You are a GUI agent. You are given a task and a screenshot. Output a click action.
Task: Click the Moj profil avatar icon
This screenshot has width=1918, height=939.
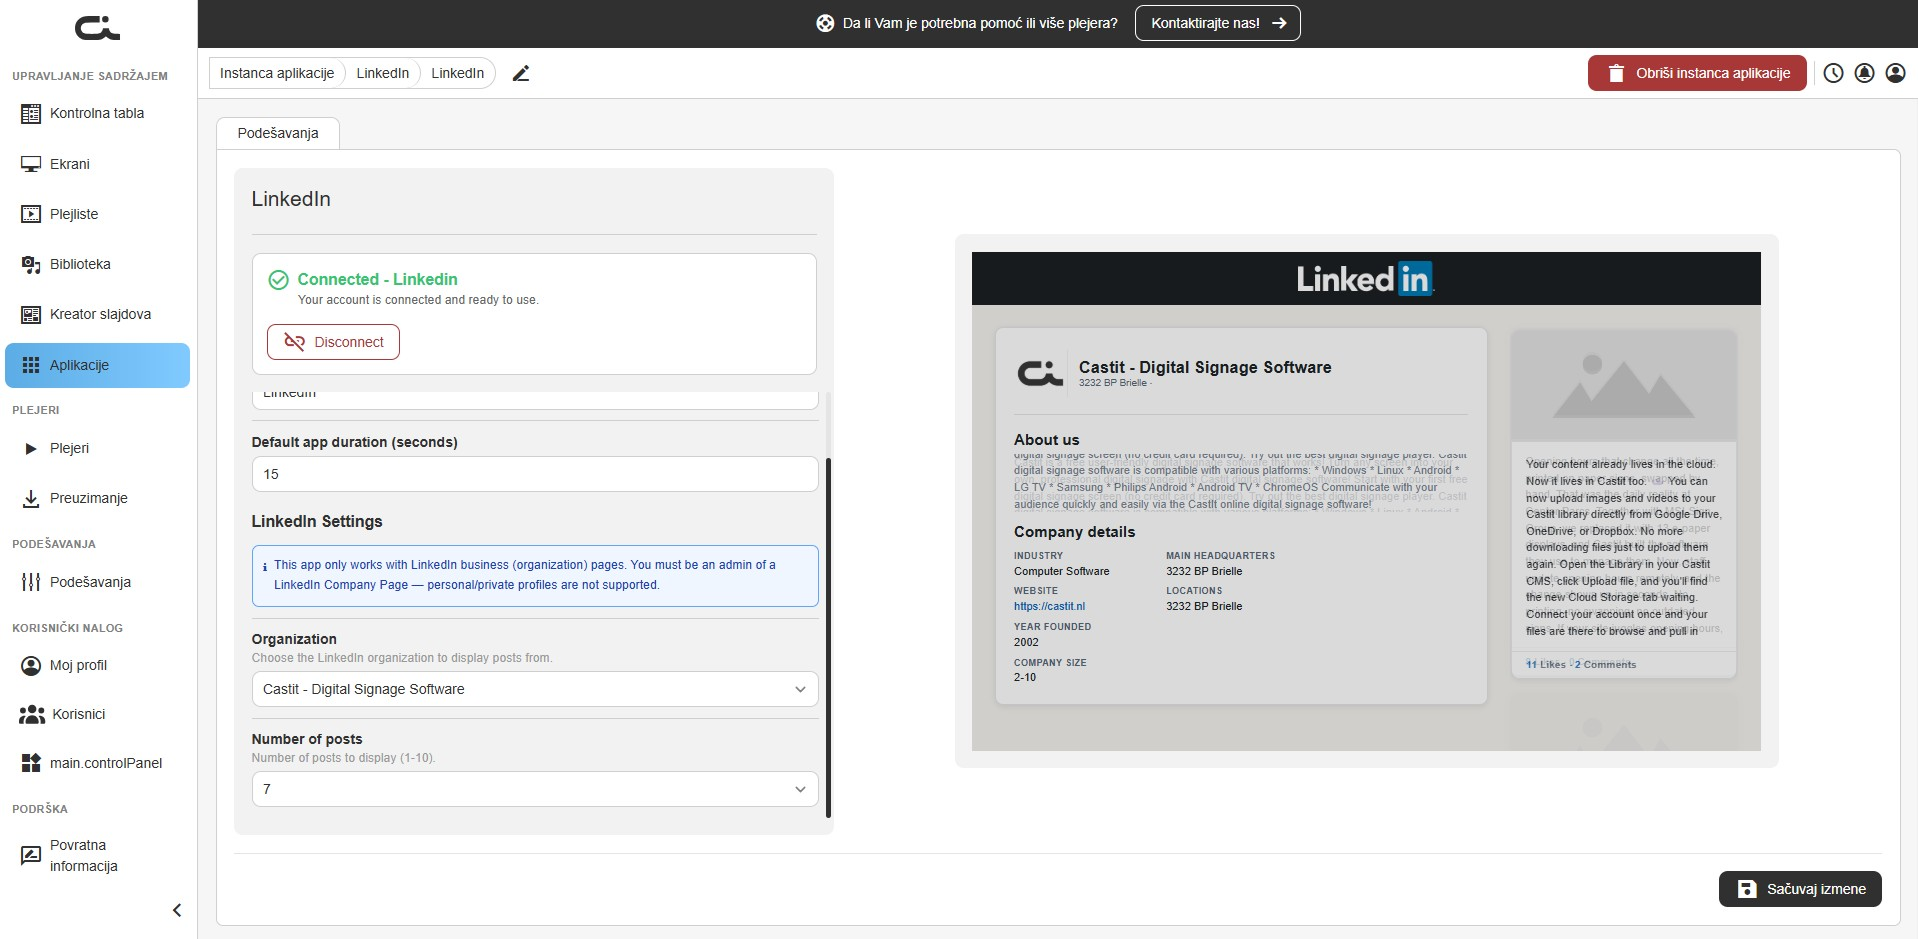pos(31,665)
